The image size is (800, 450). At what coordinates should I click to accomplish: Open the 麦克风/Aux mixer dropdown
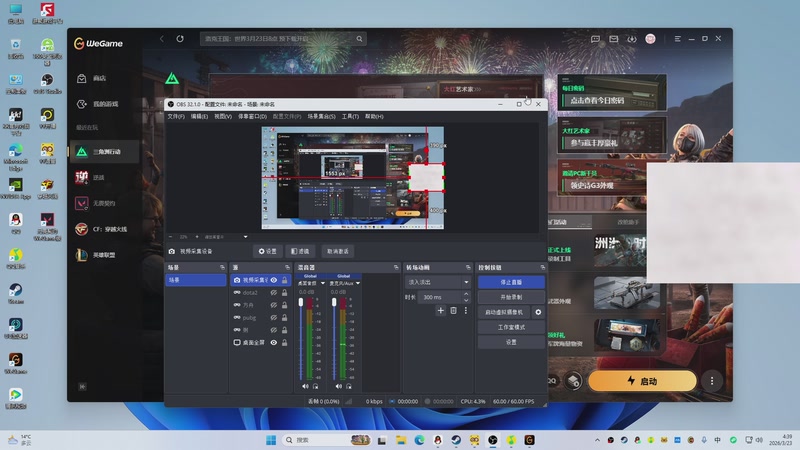[358, 283]
